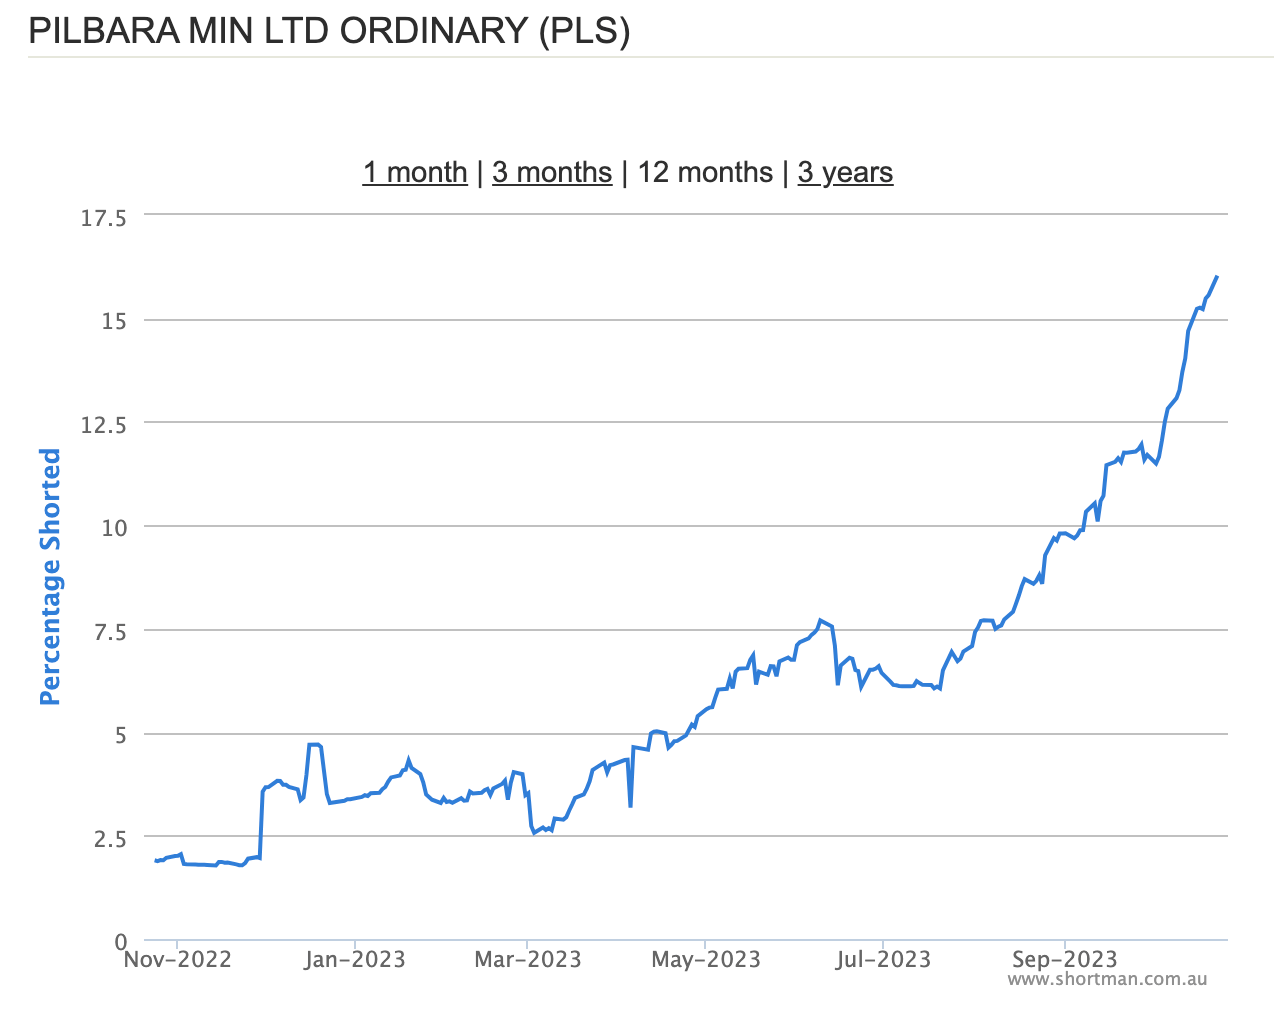The height and width of the screenshot is (1024, 1274).
Task: Click the 10 y-axis value
Action: 113,528
